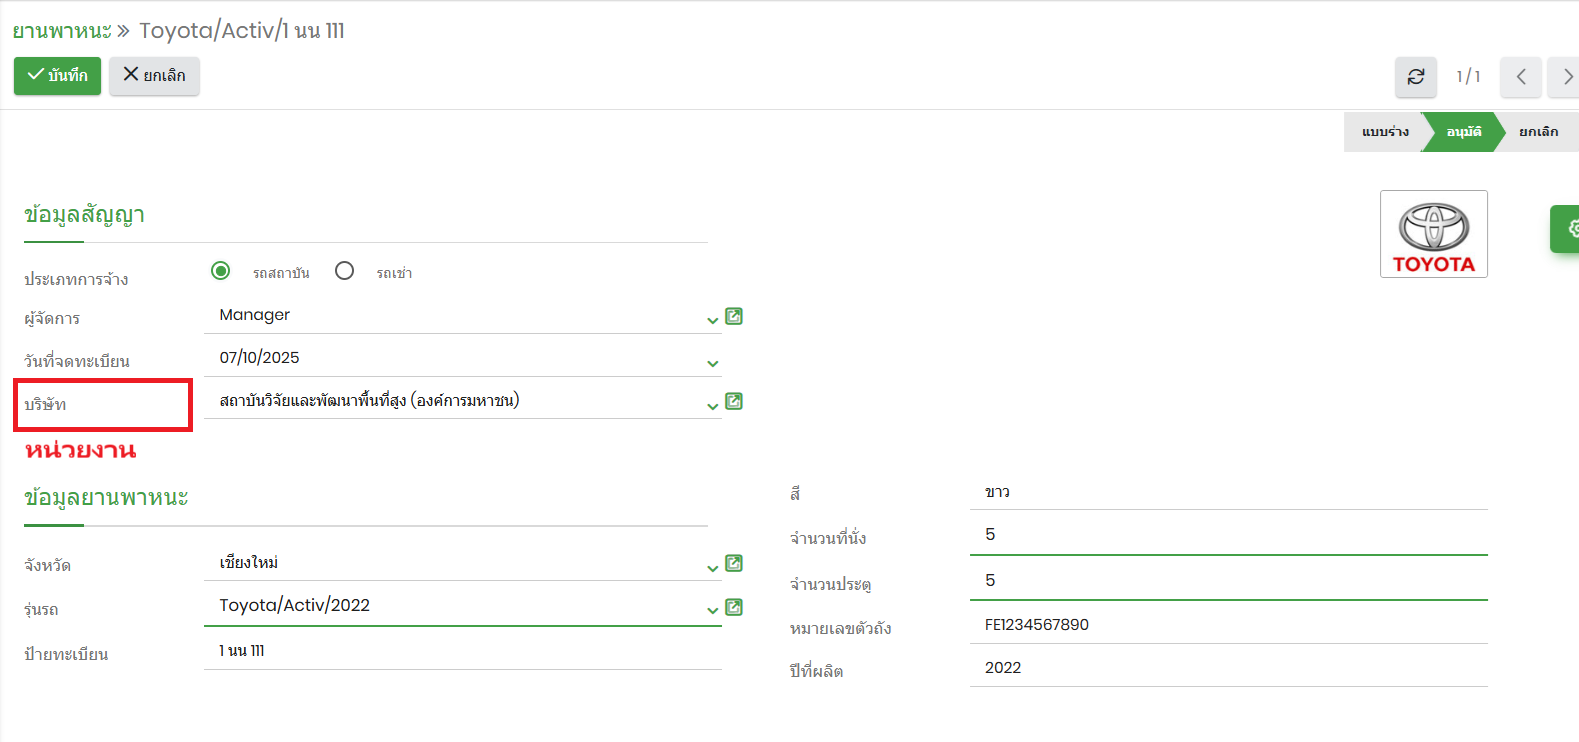Image resolution: width=1579 pixels, height=742 pixels.
Task: Open registration date 07/10/2025 dropdown
Action: point(712,363)
